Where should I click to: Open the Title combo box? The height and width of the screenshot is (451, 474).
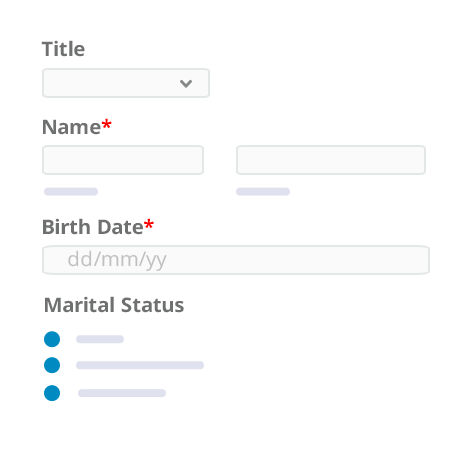(126, 83)
